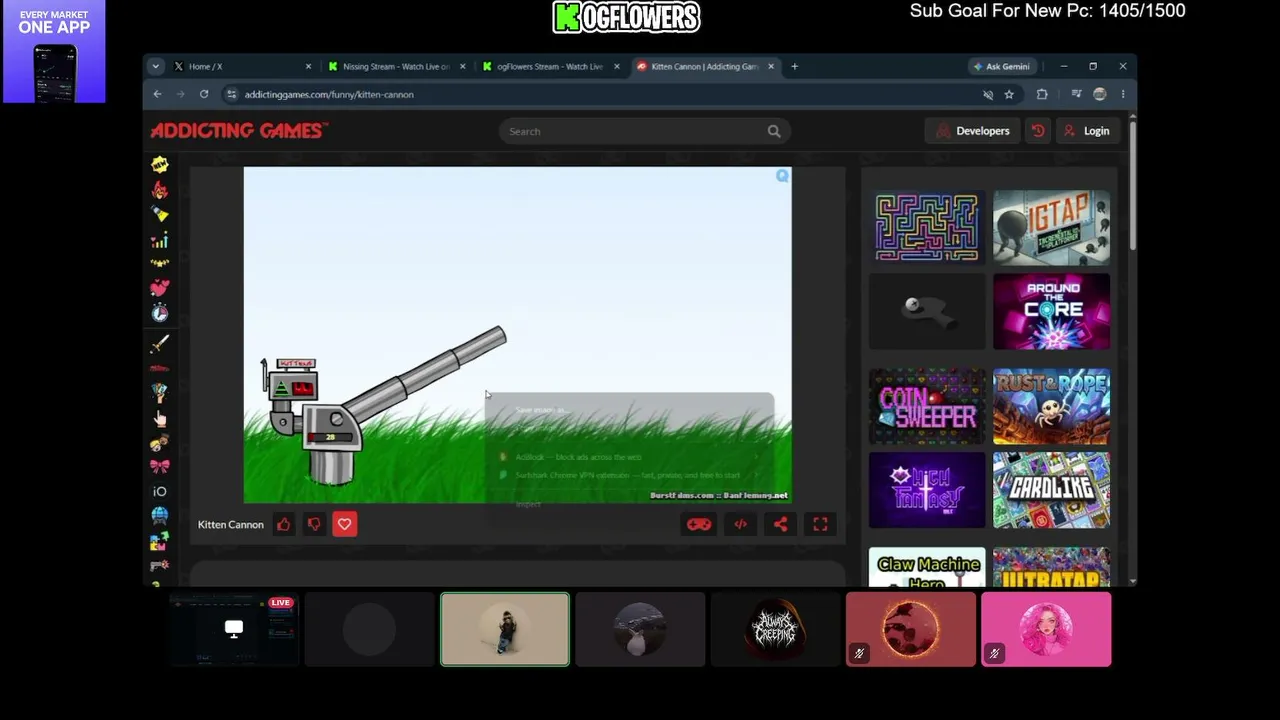Image resolution: width=1280 pixels, height=720 pixels.
Task: Open the Chrome profile avatar
Action: coord(1100,94)
